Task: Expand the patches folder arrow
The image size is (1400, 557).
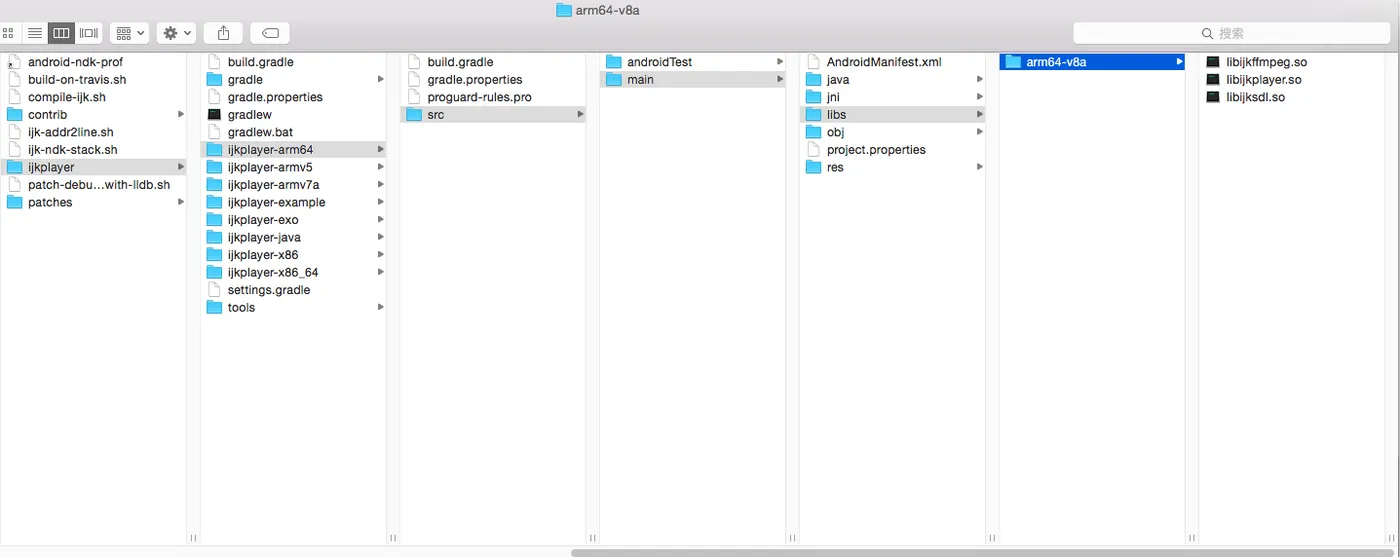Action: pos(181,202)
